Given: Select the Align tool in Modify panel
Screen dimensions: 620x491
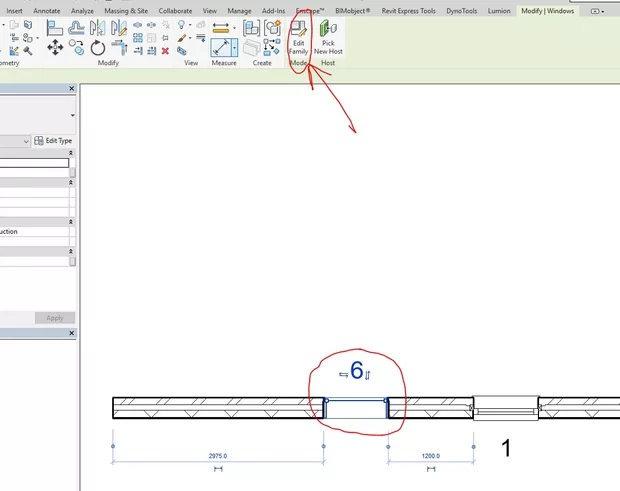Looking at the screenshot, I should 54,28.
